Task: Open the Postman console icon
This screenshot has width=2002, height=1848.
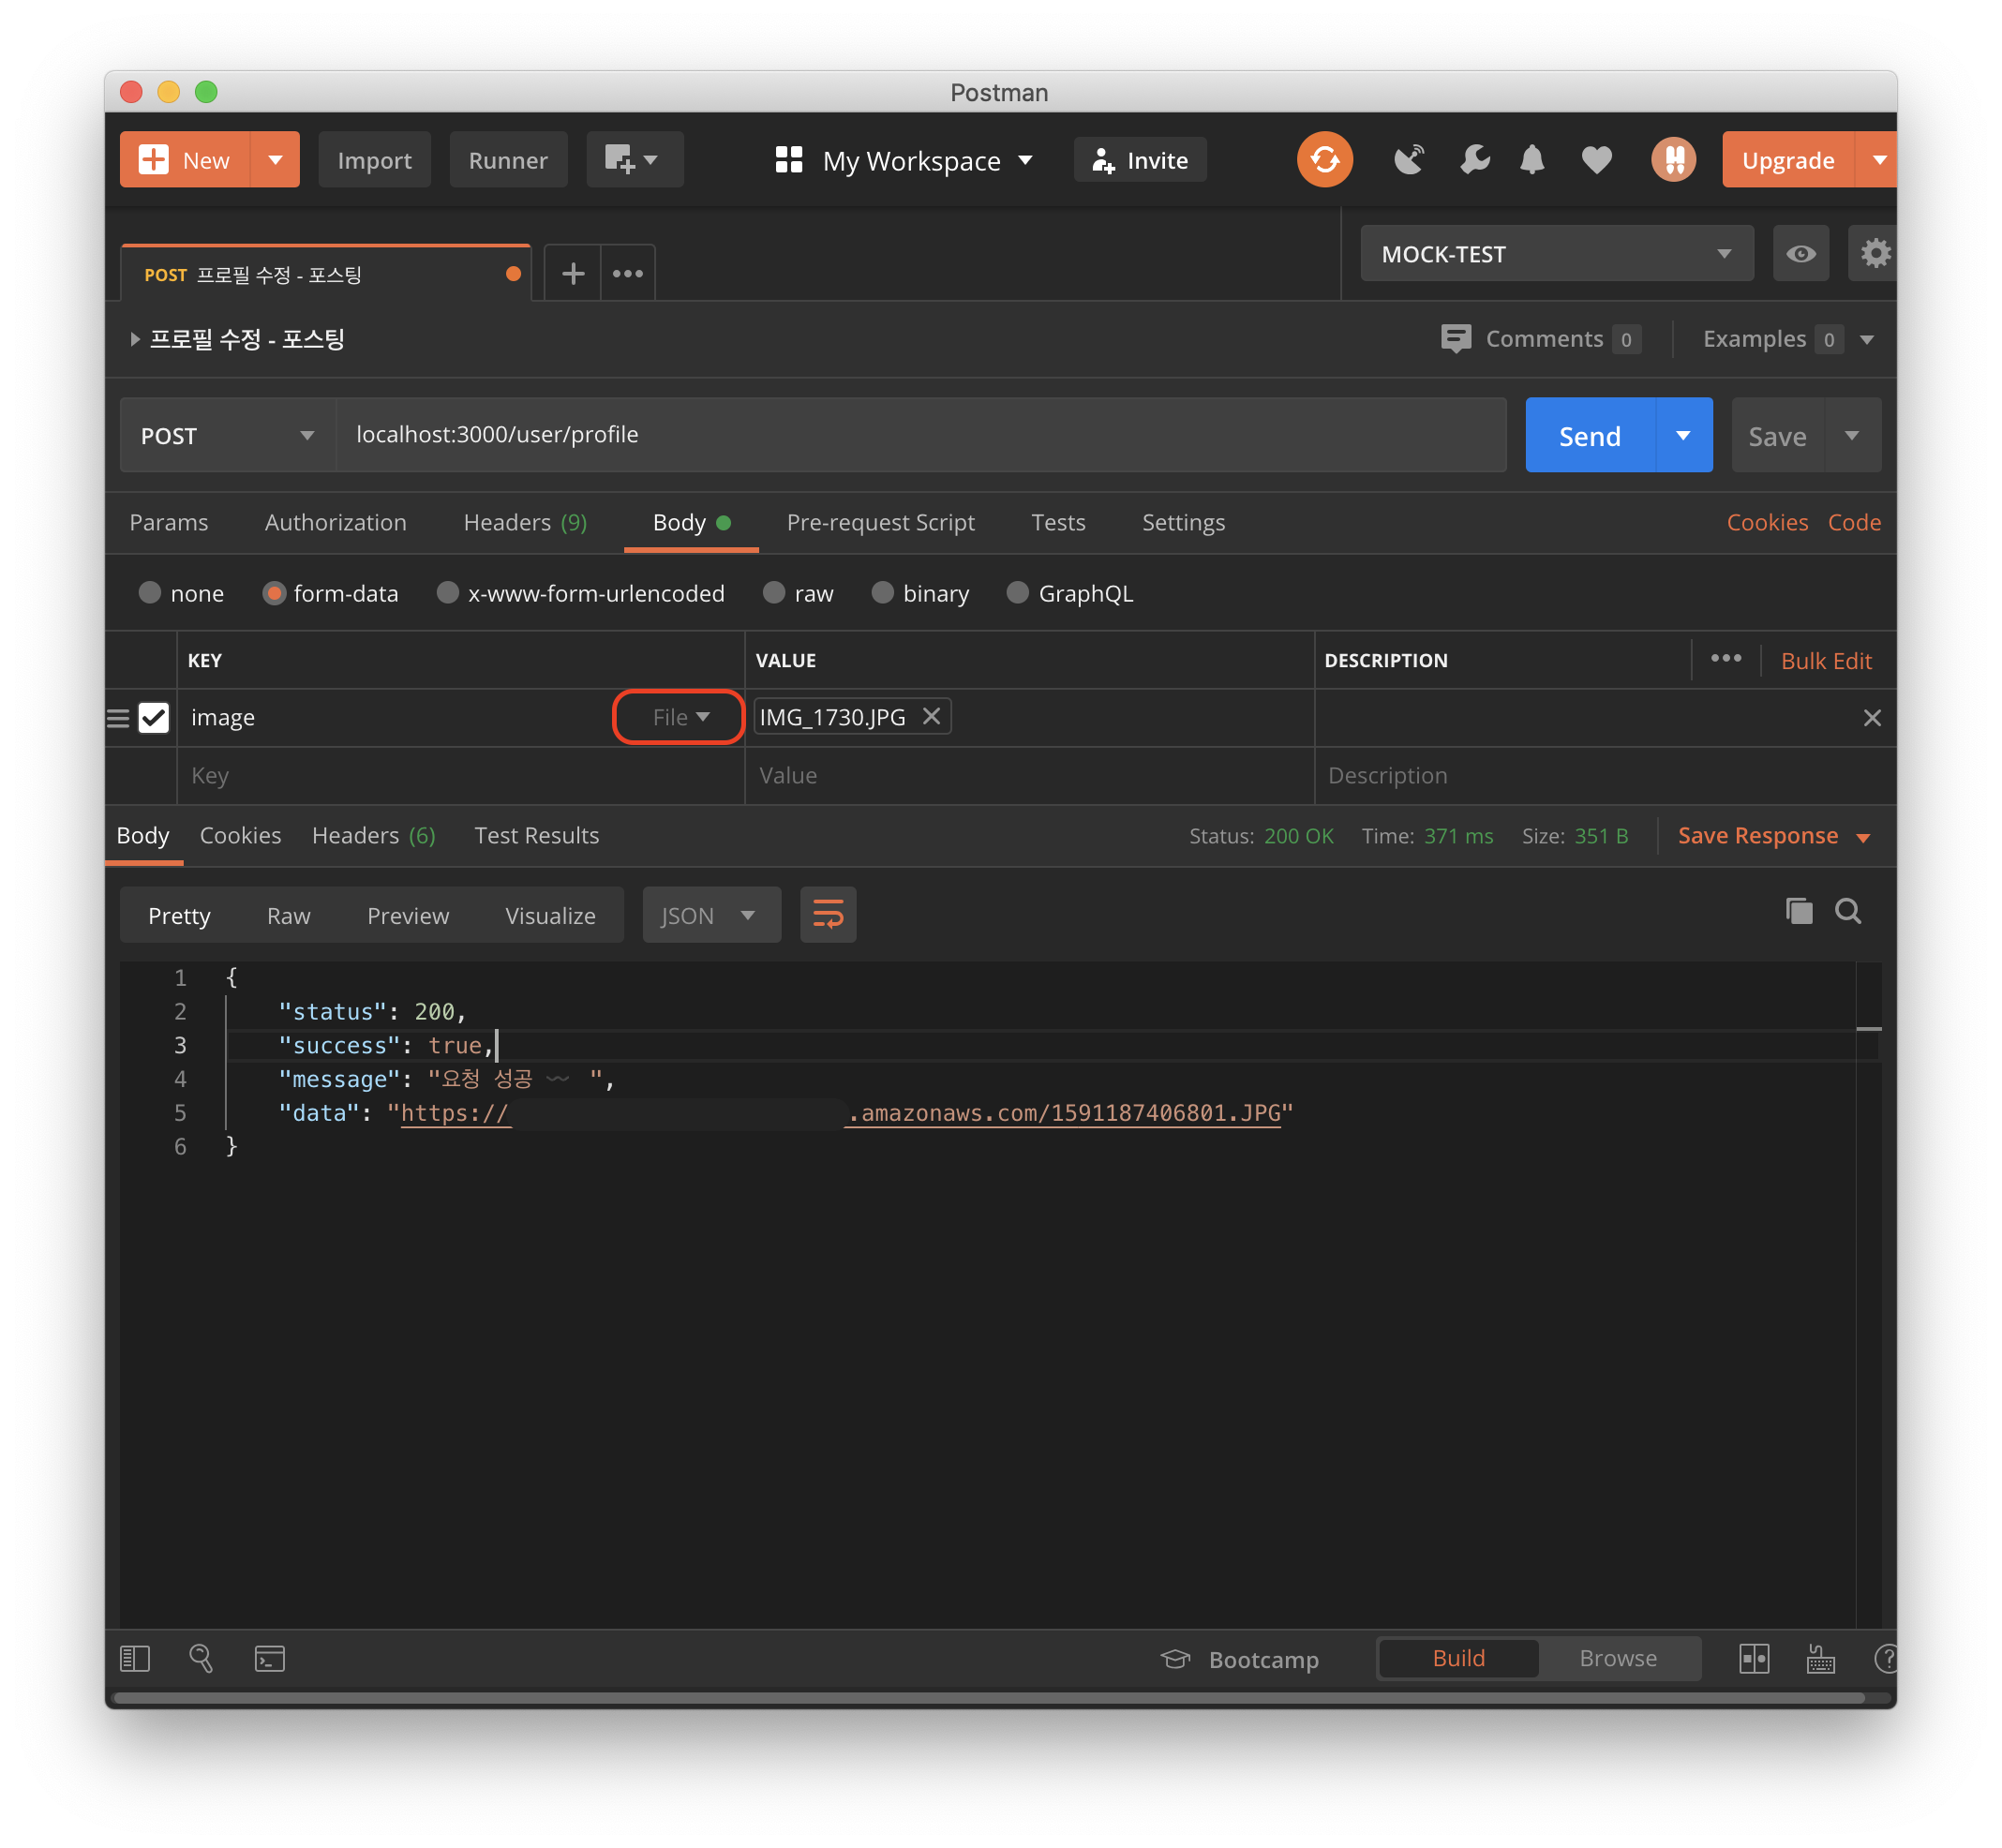Action: coord(269,1659)
